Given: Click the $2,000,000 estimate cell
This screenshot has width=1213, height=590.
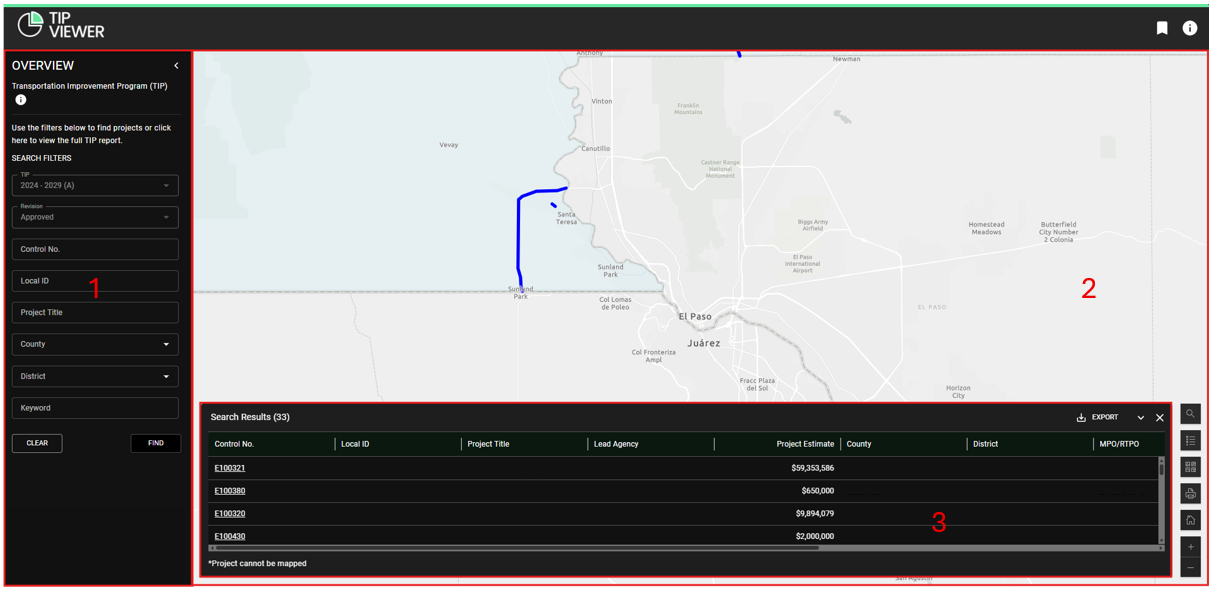Looking at the screenshot, I should (815, 537).
